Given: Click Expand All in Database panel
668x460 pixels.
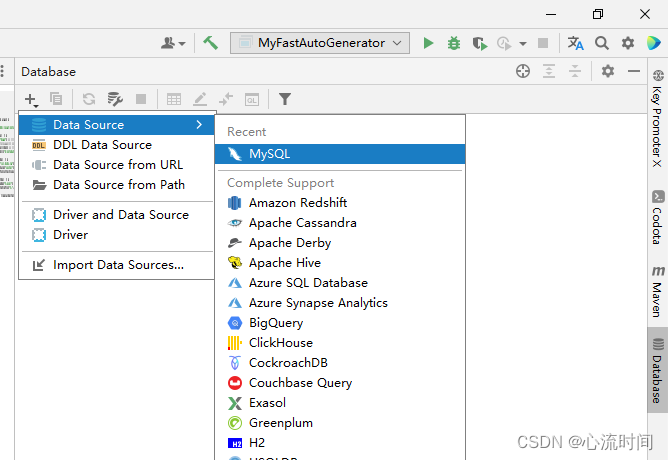Looking at the screenshot, I should pos(549,71).
